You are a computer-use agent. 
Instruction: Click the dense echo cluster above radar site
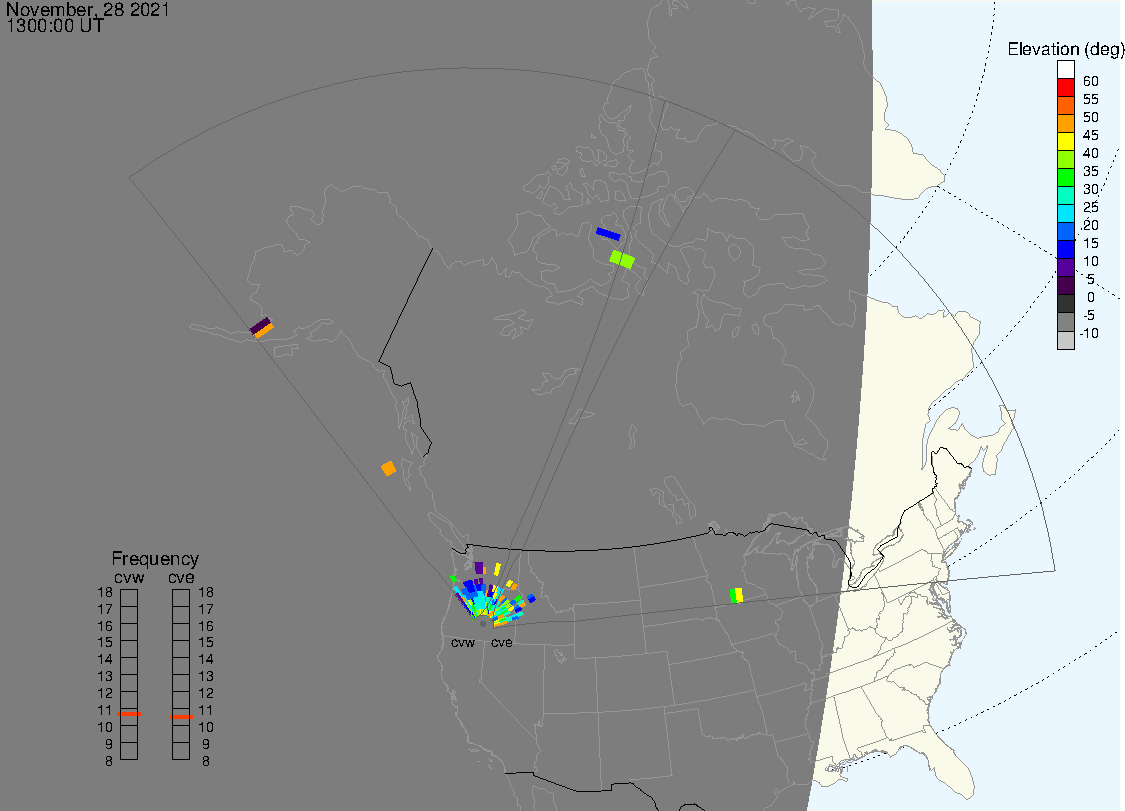(491, 597)
